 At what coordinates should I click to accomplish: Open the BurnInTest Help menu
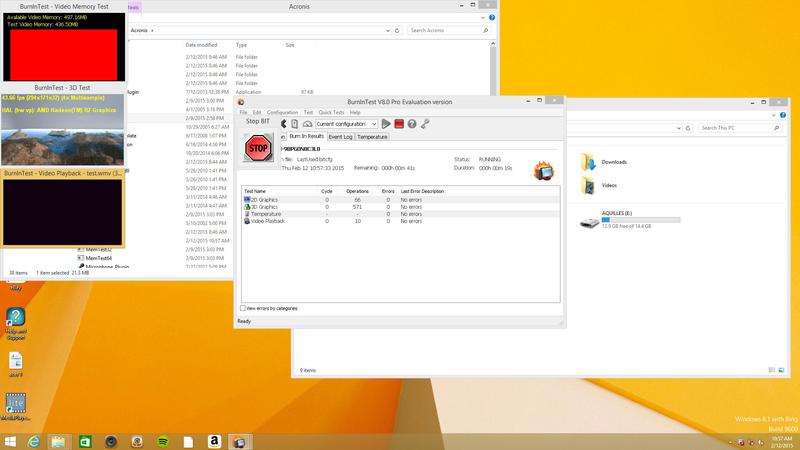point(355,112)
